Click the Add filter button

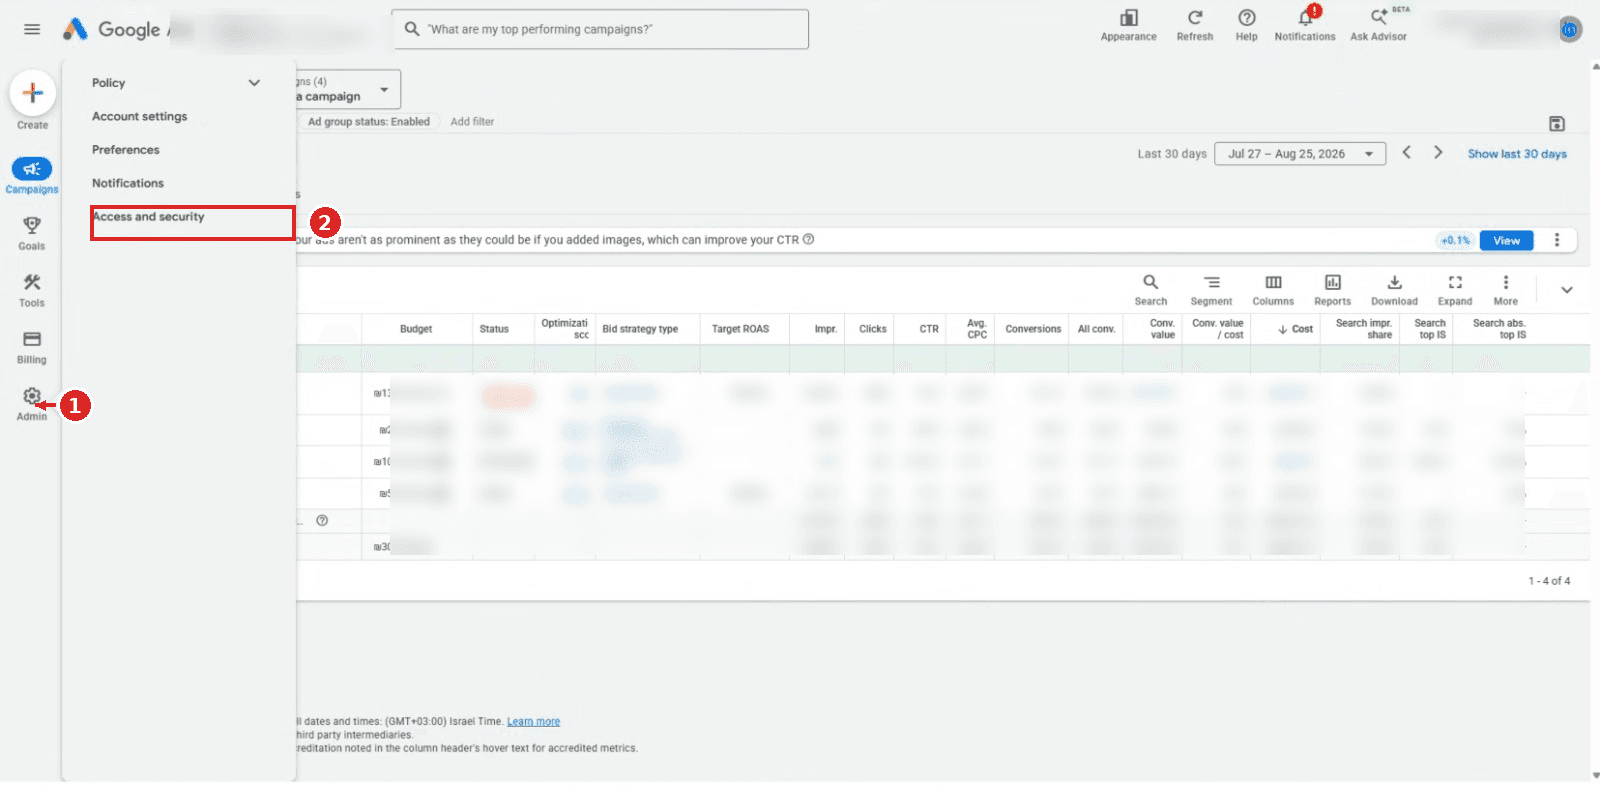click(x=472, y=122)
